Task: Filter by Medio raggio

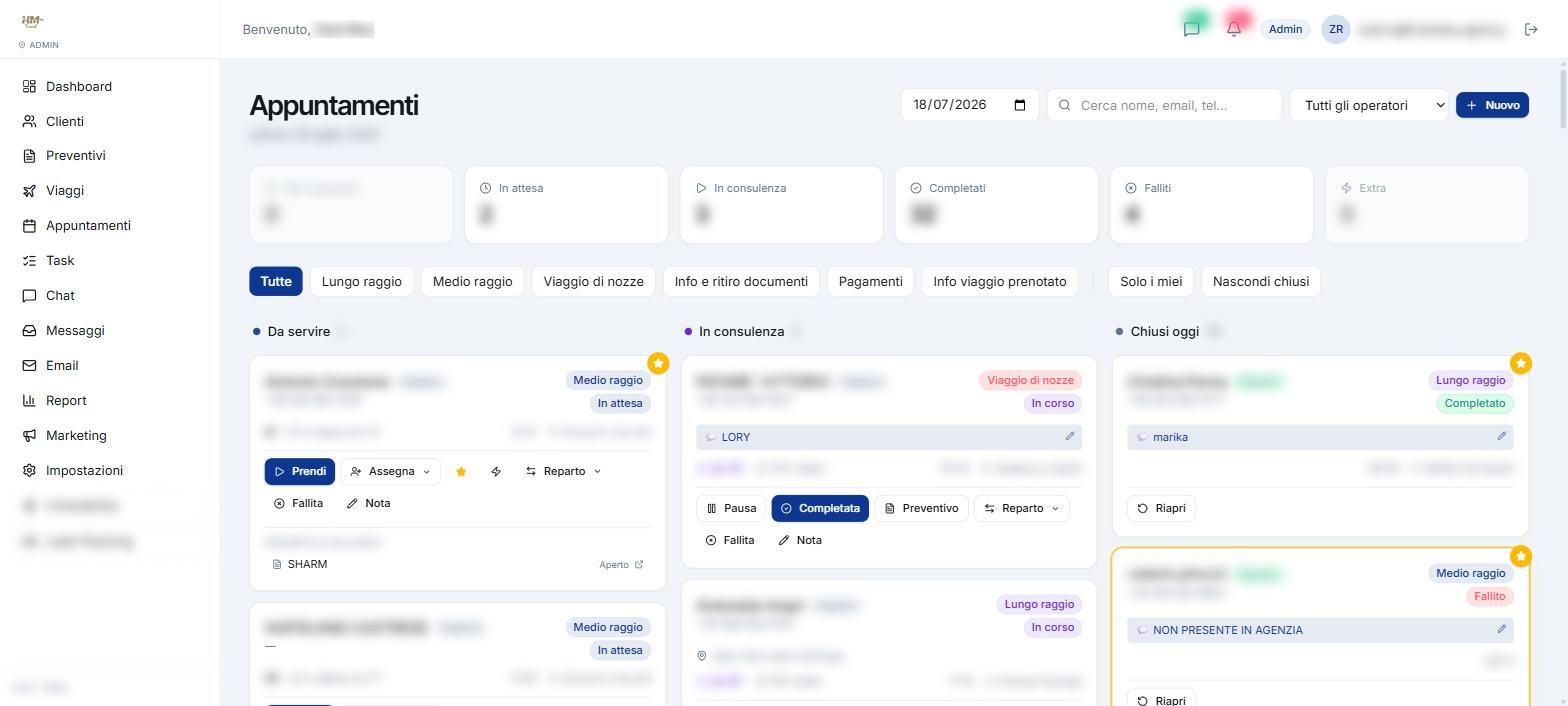Action: coord(472,281)
